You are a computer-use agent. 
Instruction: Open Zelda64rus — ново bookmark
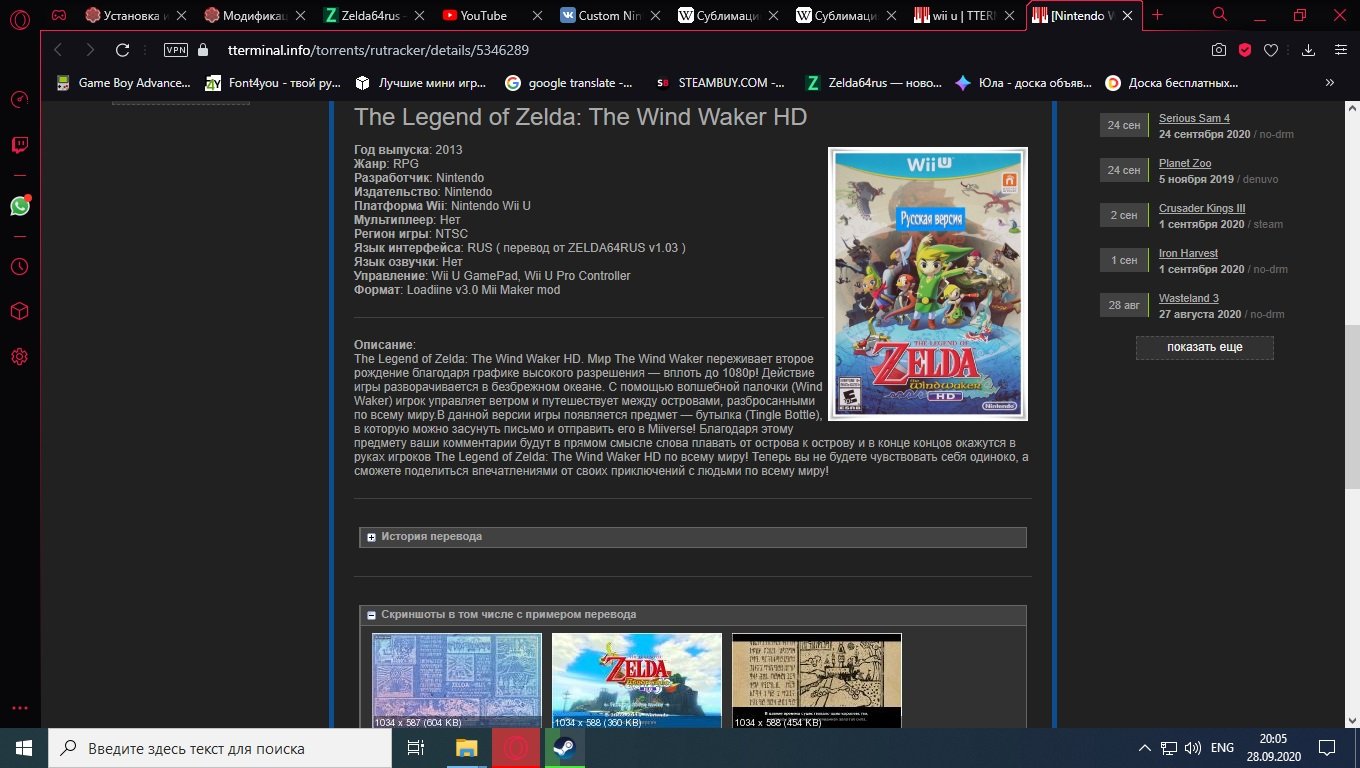pyautogui.click(x=873, y=83)
